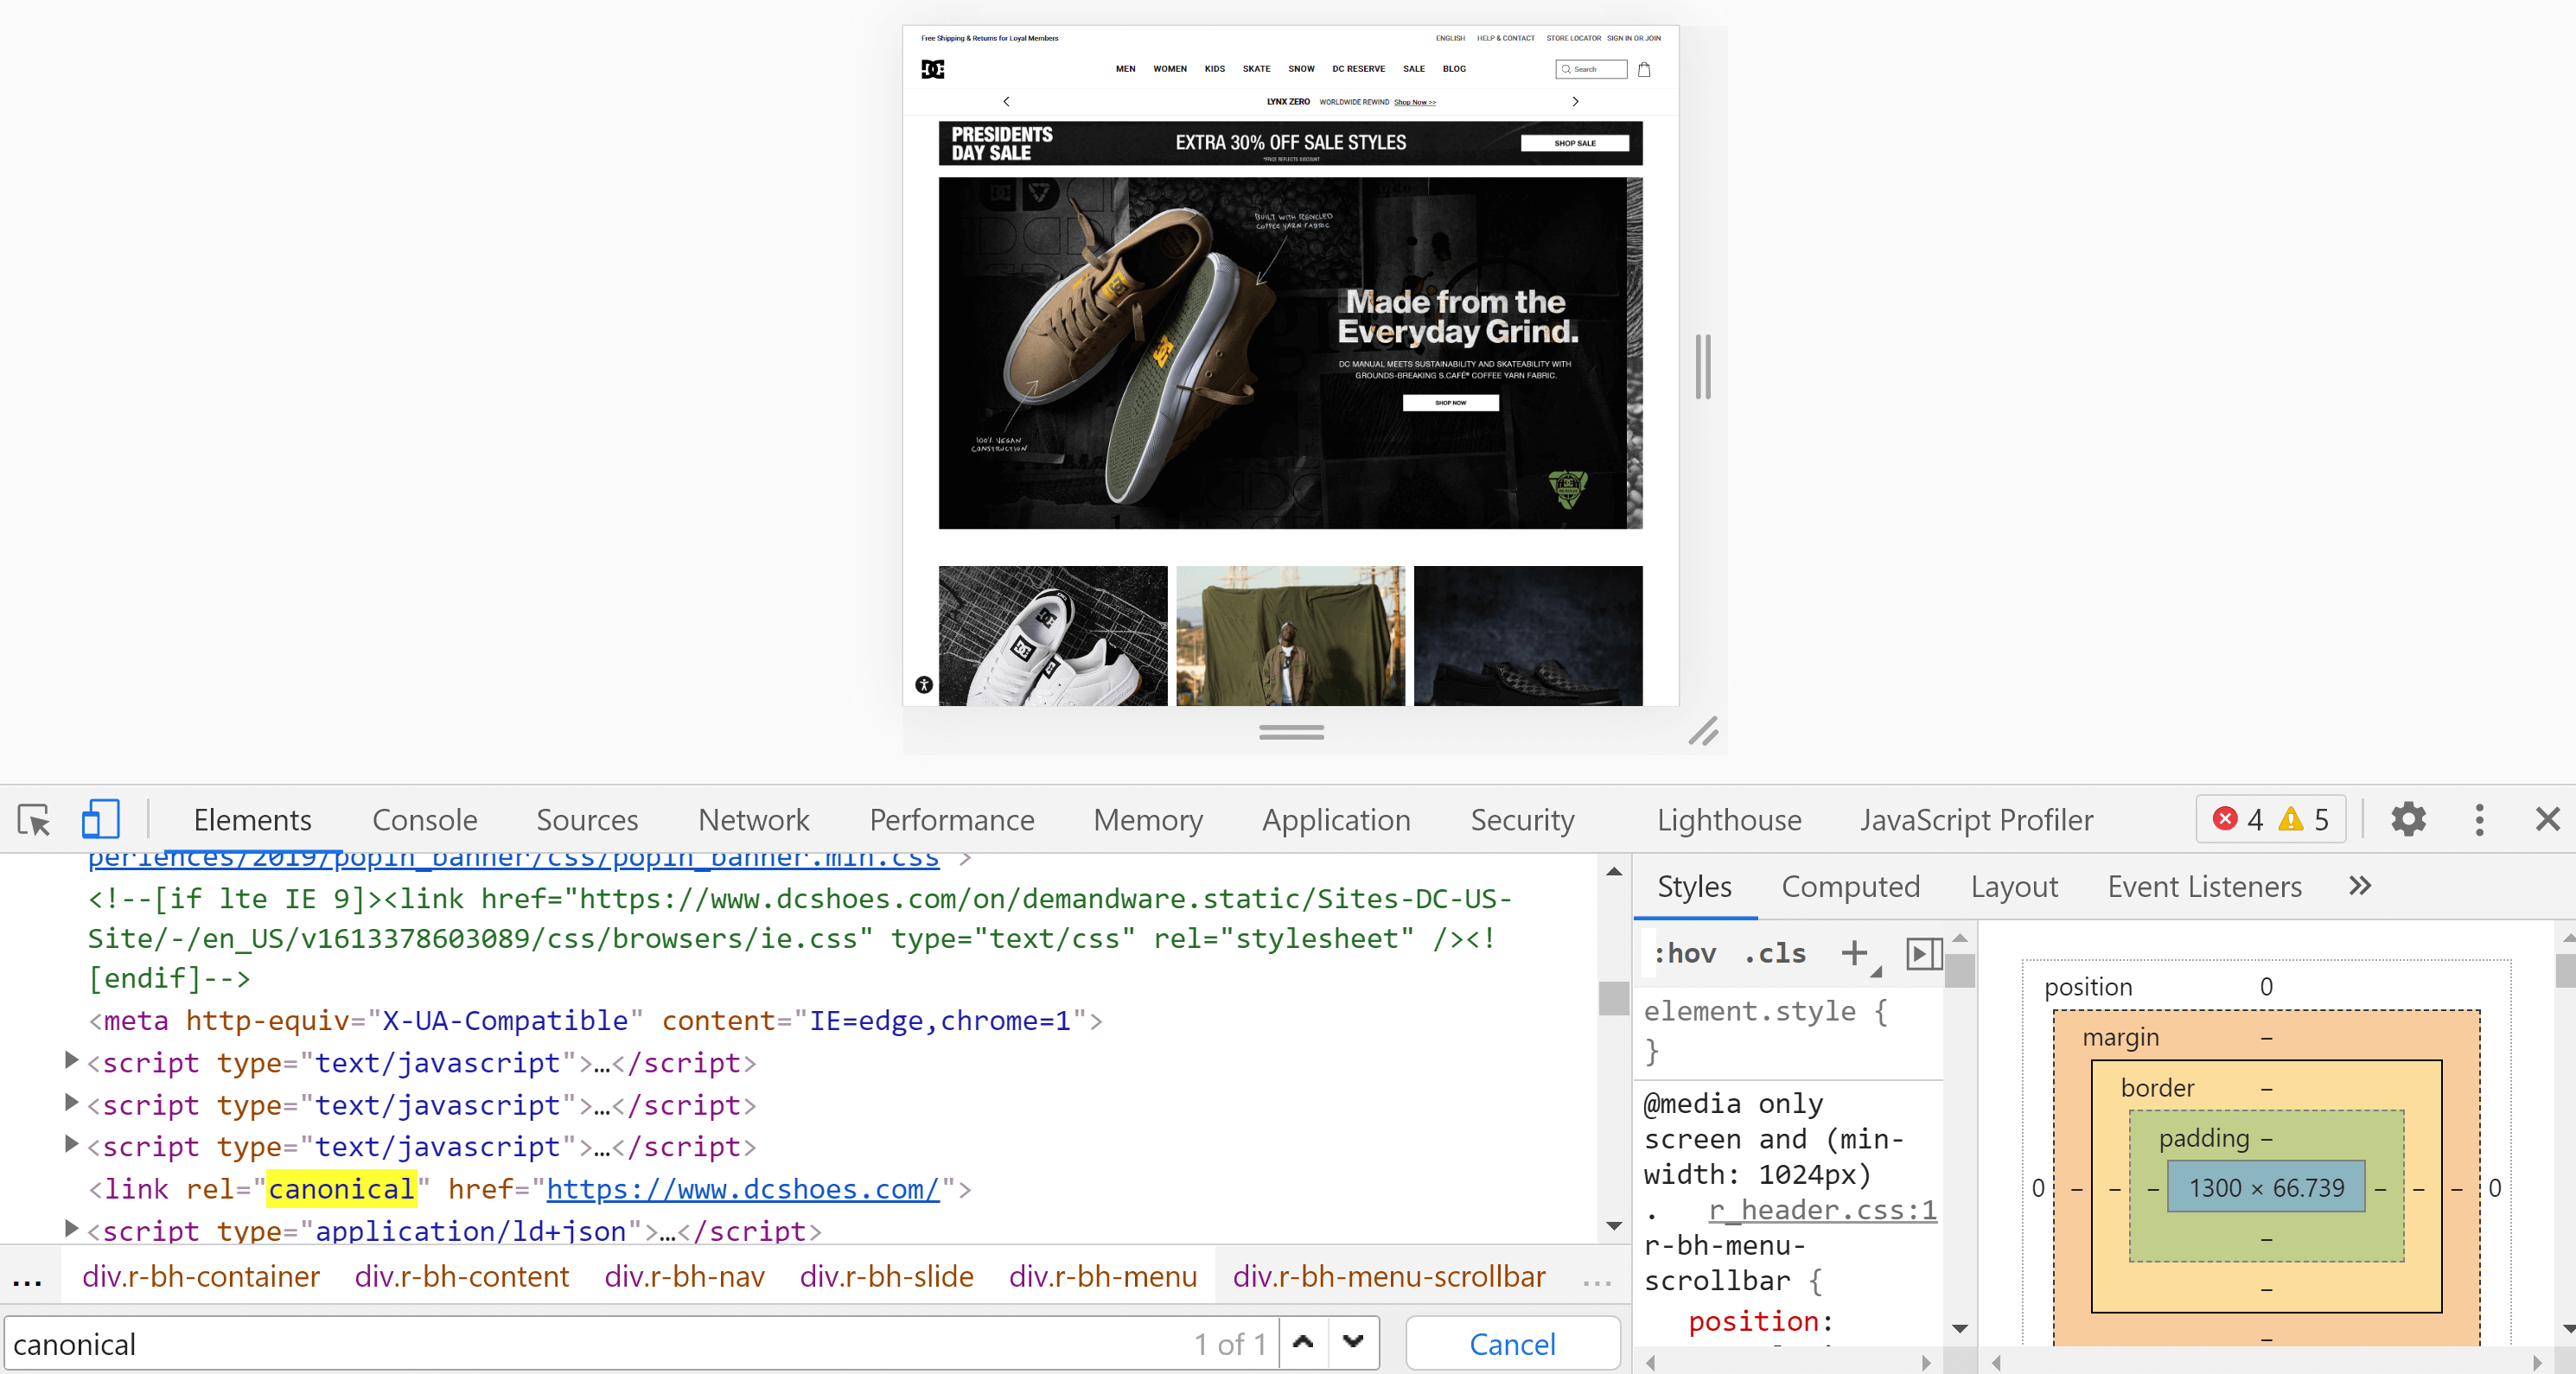Select div.r-bh-slide breadcrumb
Image resolution: width=2576 pixels, height=1374 pixels.
pos(886,1276)
